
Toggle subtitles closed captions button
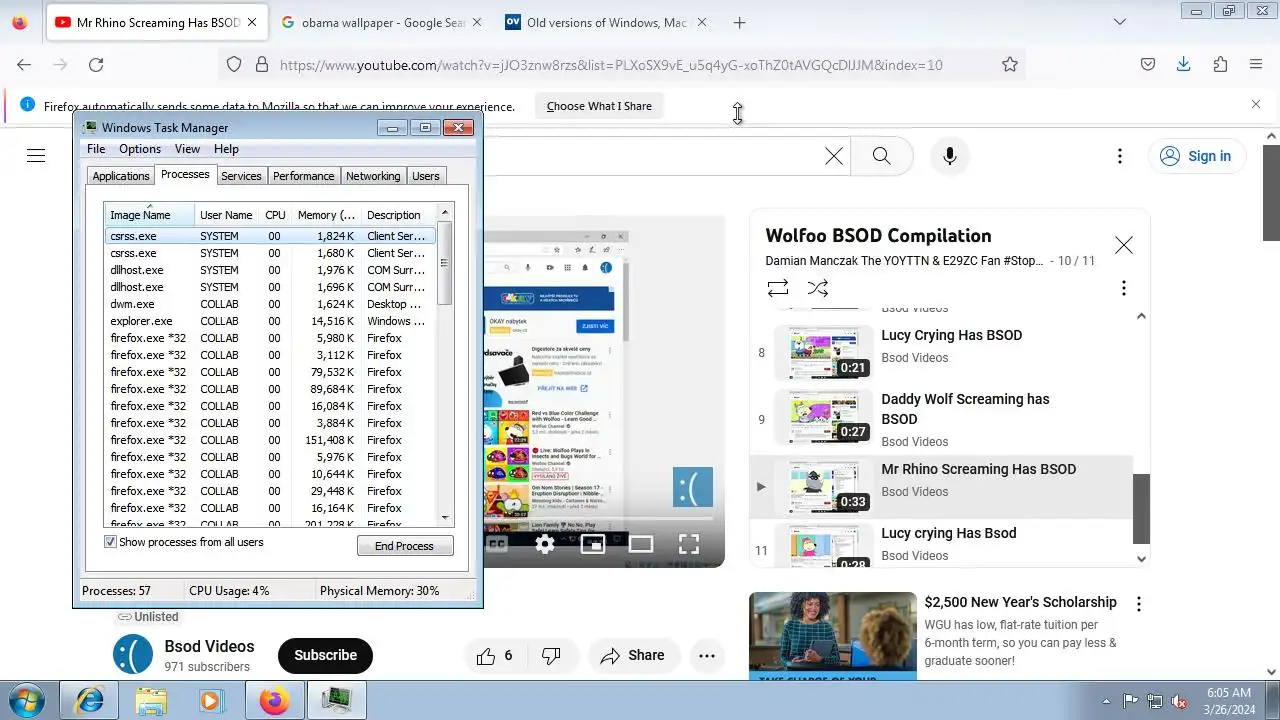pos(497,544)
